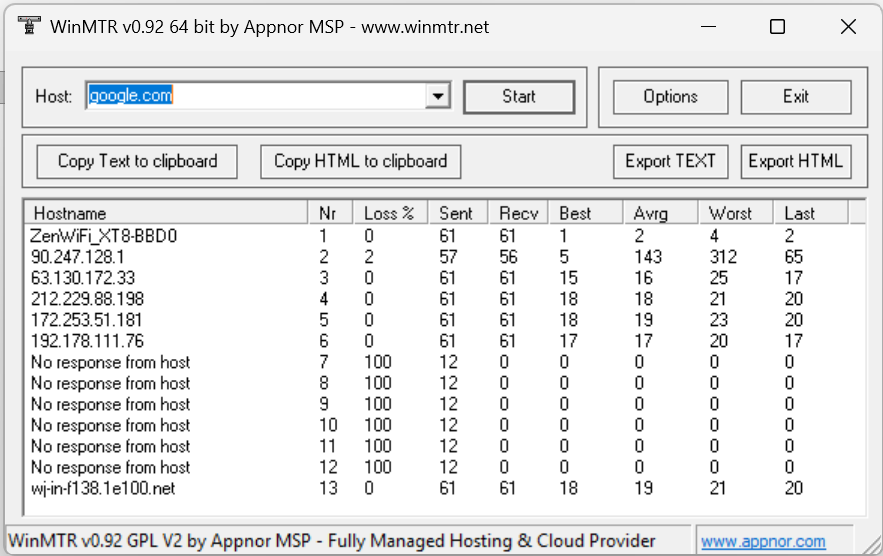Open the Options dialog
The image size is (883, 556).
pyautogui.click(x=670, y=97)
